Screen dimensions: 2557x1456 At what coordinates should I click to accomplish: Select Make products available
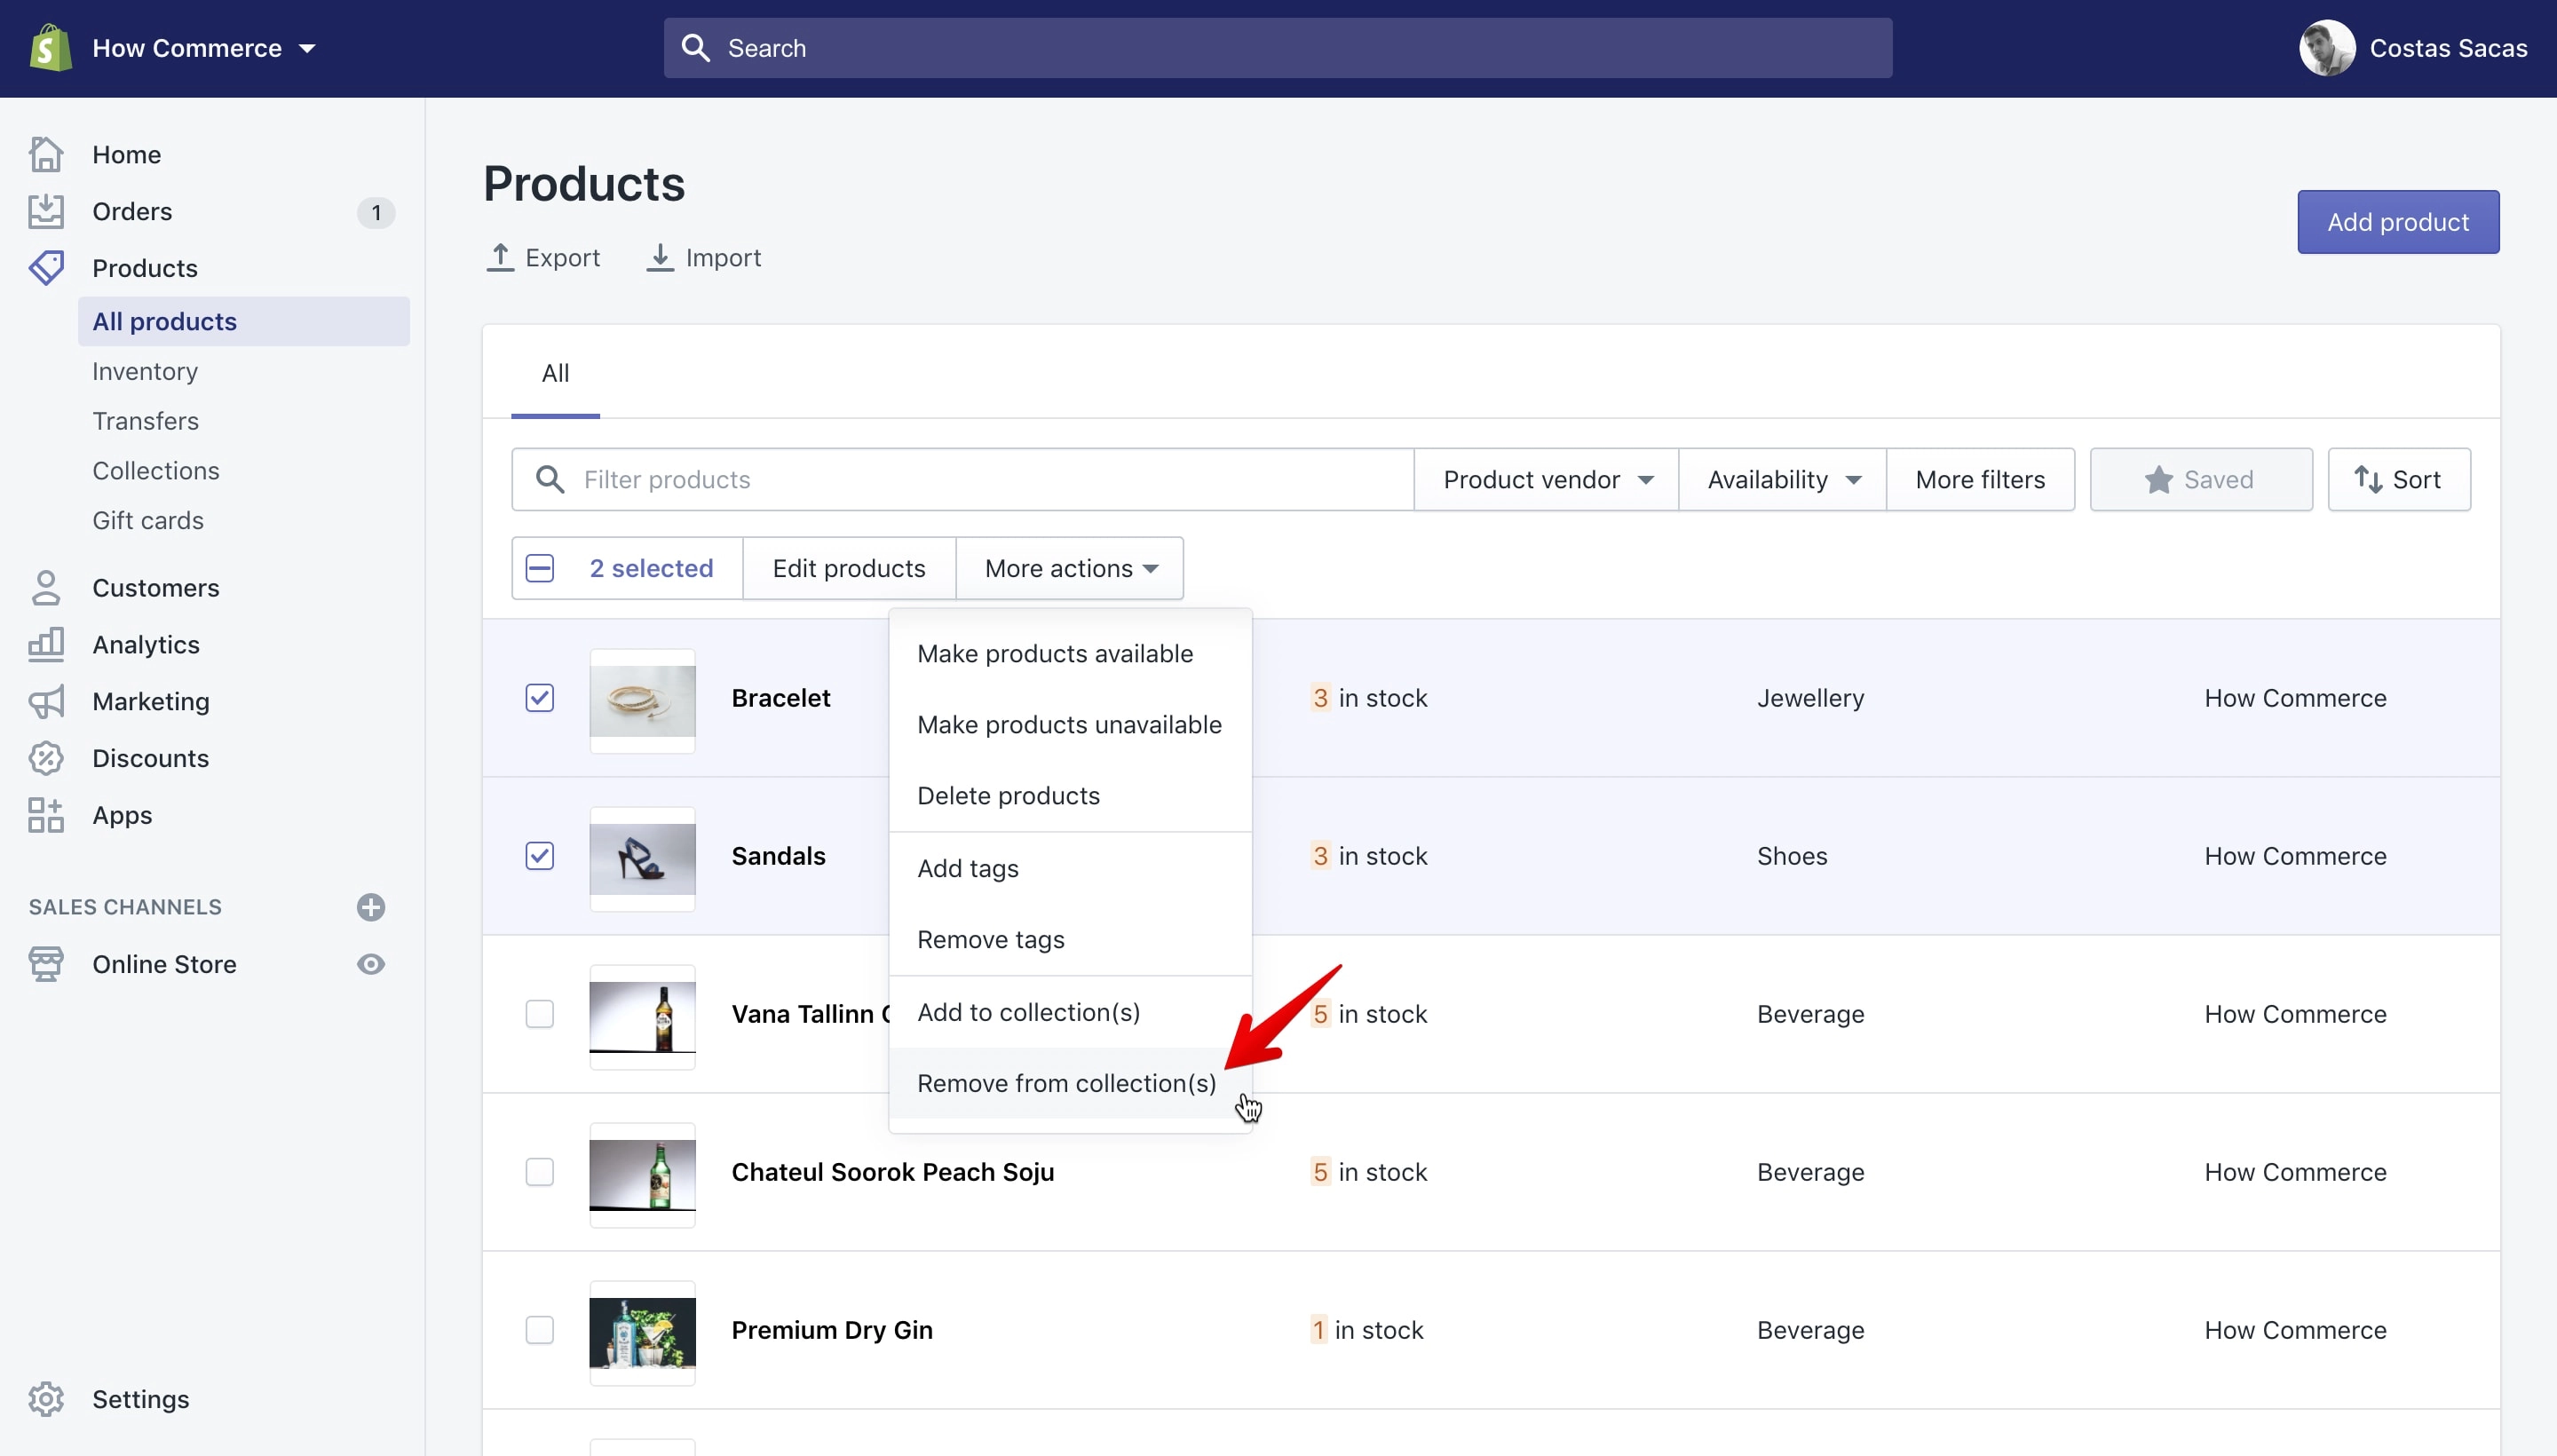click(1070, 654)
